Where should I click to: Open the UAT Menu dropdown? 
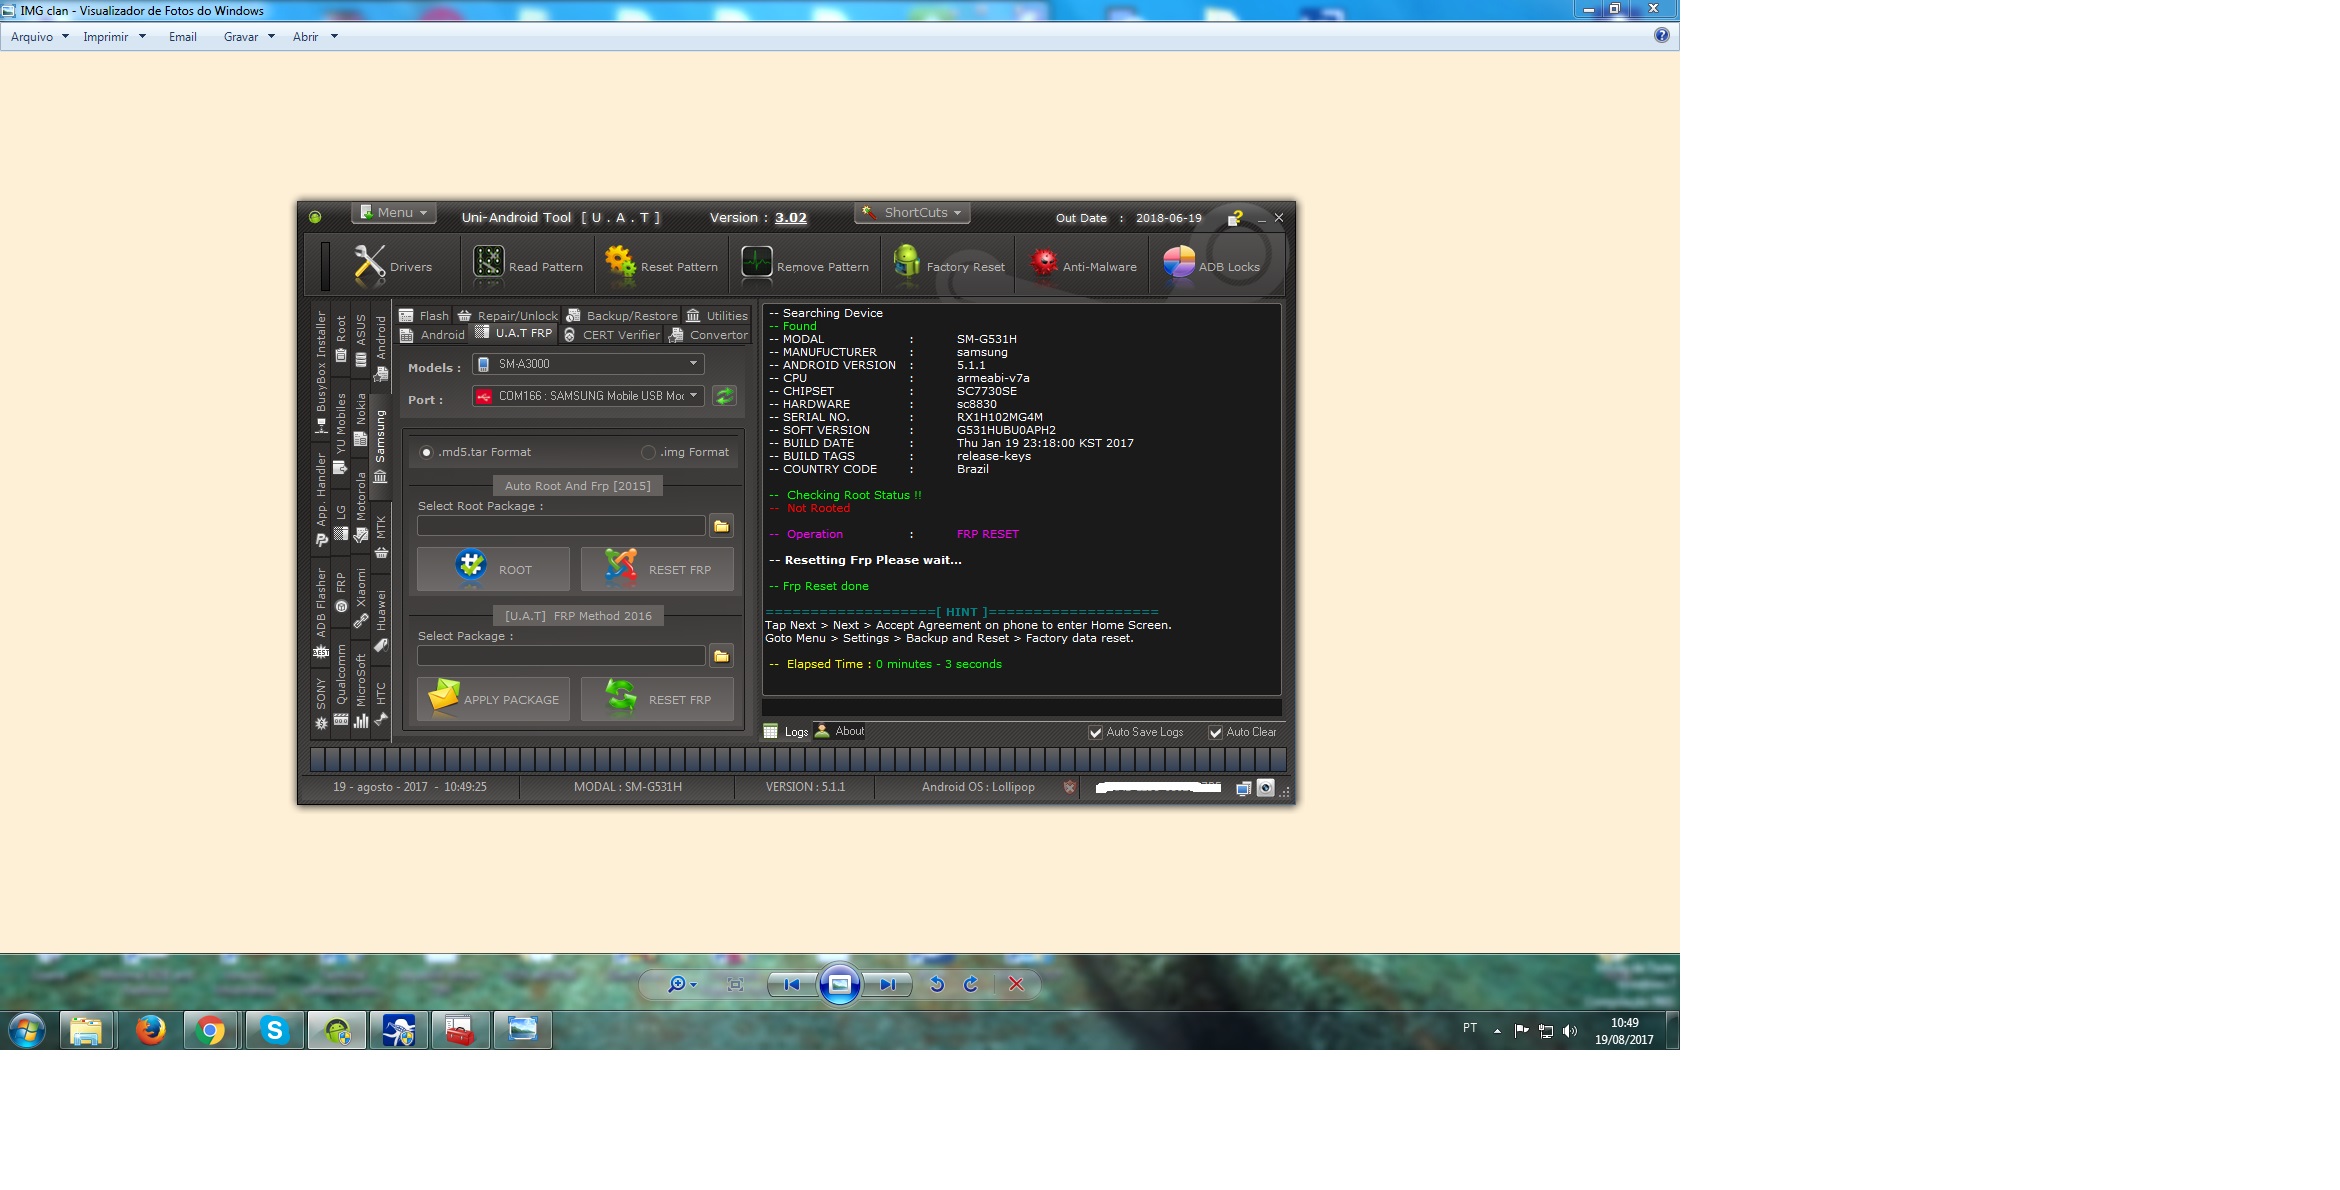pos(393,213)
